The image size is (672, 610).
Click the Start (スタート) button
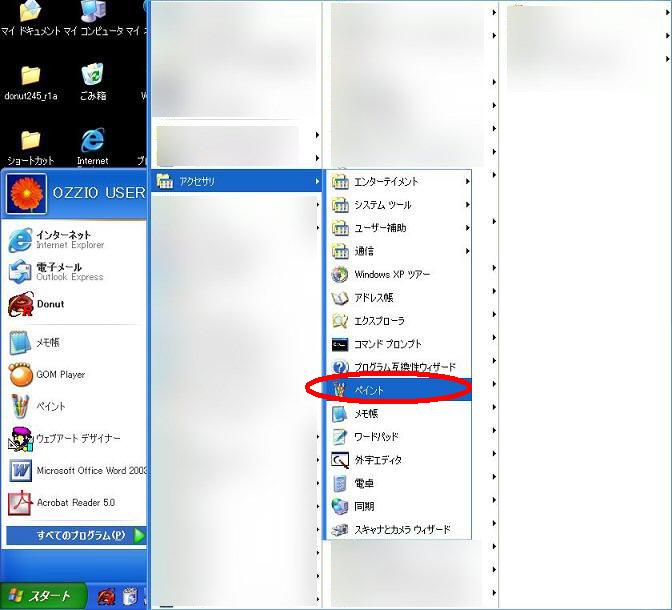[41, 596]
